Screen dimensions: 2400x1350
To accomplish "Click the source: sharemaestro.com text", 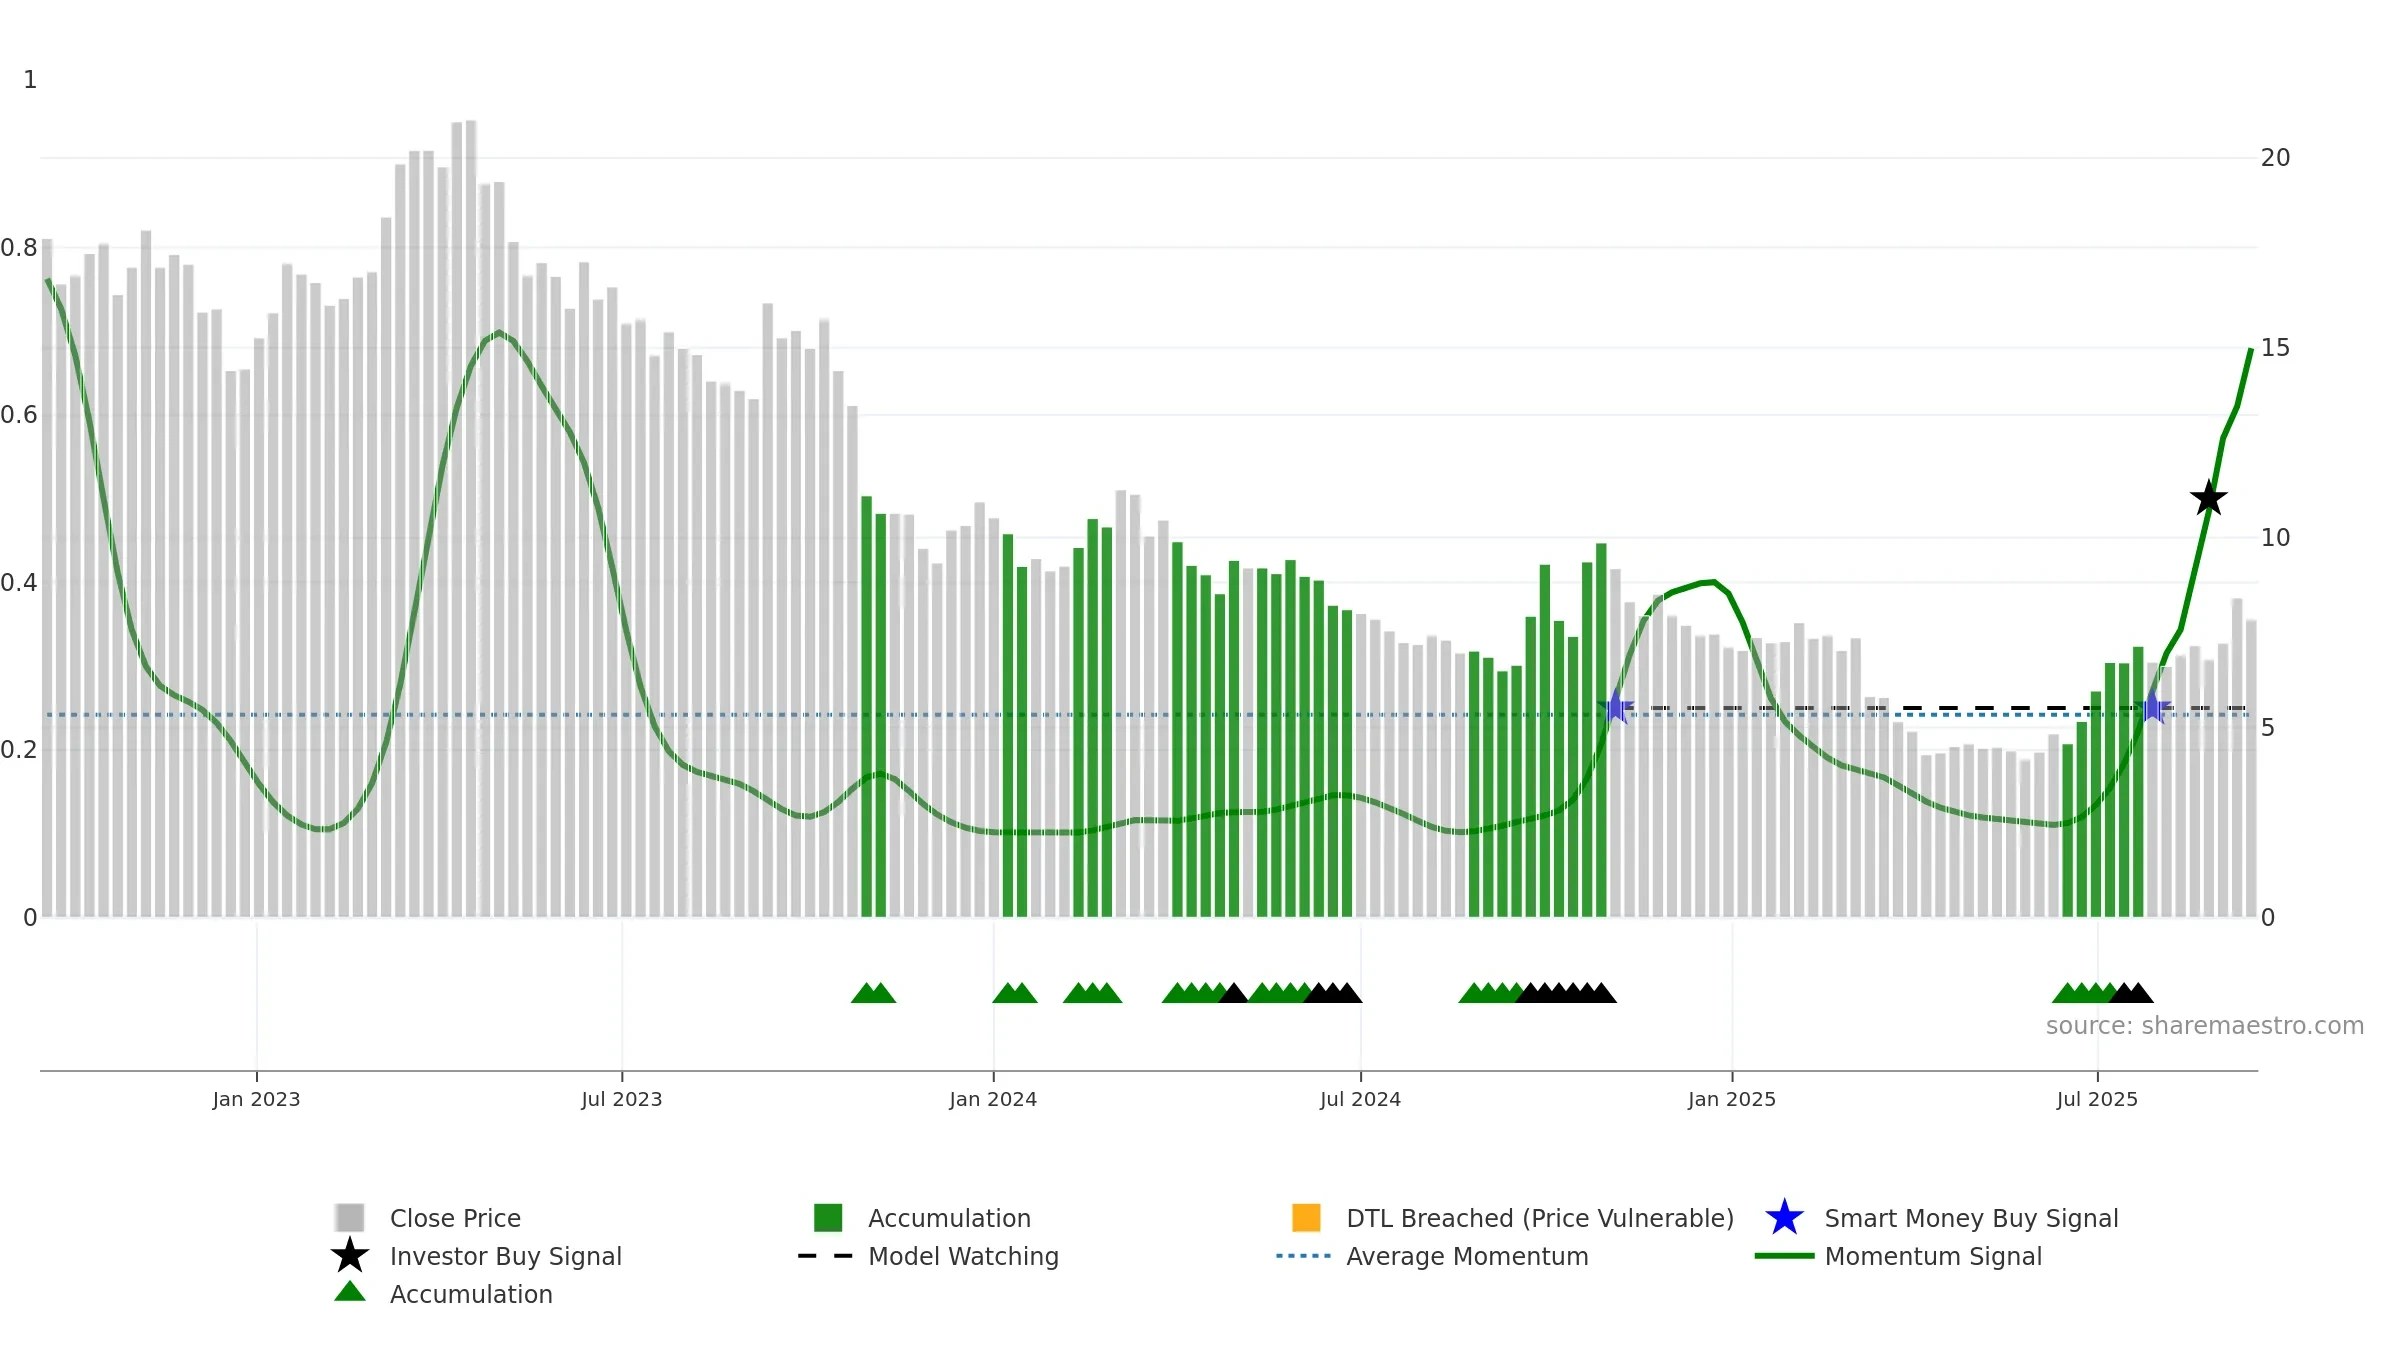I will tap(2204, 1026).
